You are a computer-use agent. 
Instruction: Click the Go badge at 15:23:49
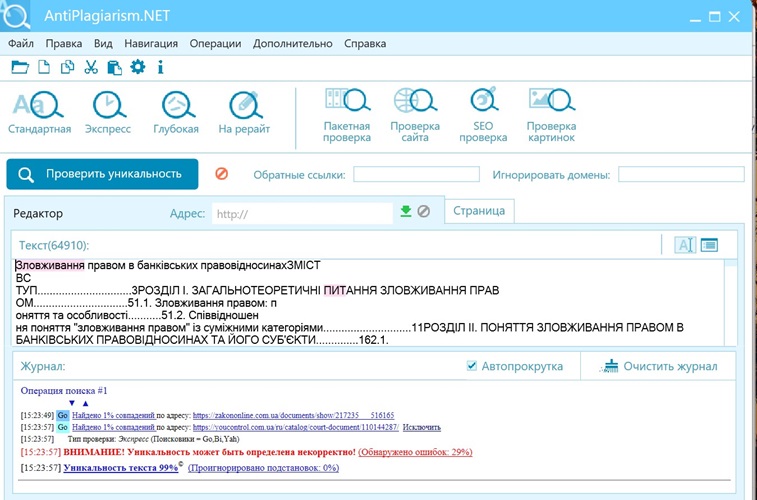click(63, 415)
